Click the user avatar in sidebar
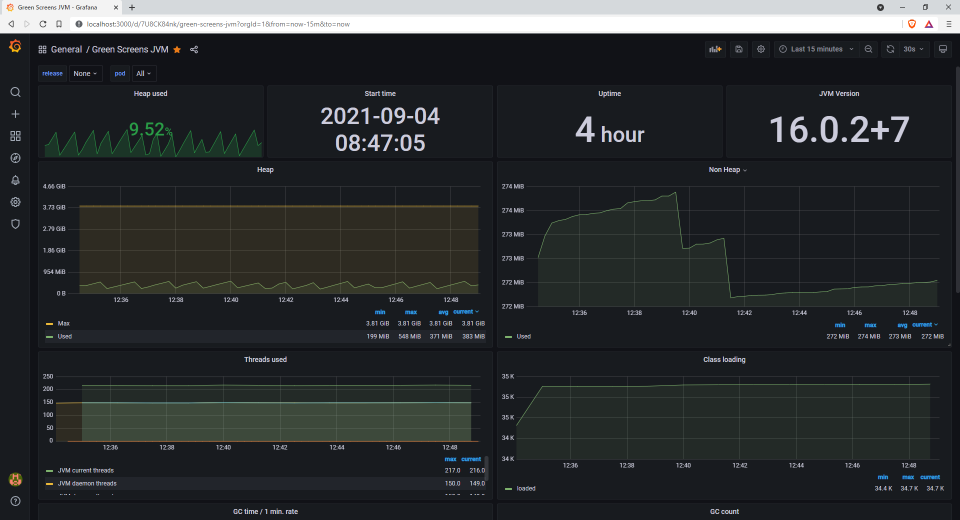960x520 pixels. click(x=15, y=479)
